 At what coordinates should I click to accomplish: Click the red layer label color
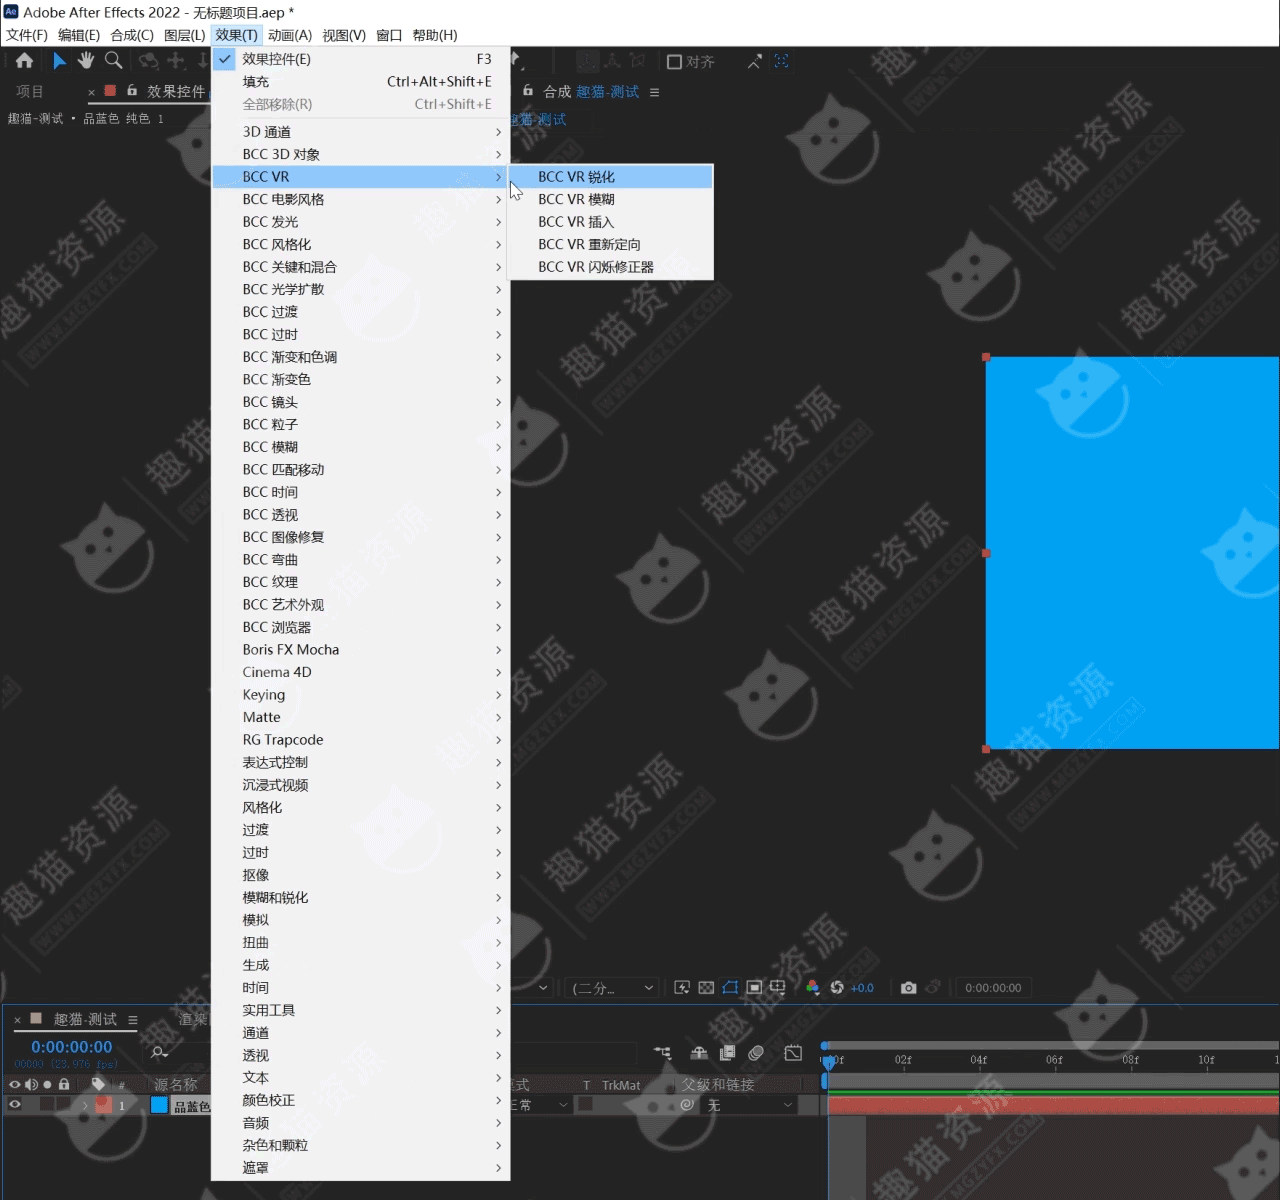(x=103, y=1105)
